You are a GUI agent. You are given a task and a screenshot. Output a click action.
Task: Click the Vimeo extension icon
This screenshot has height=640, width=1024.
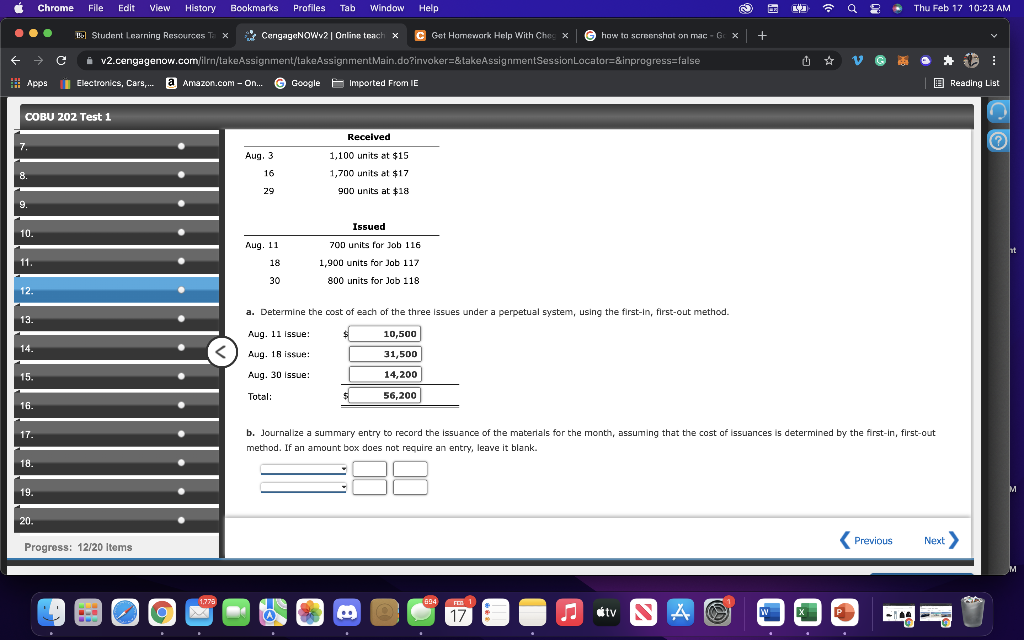(858, 59)
